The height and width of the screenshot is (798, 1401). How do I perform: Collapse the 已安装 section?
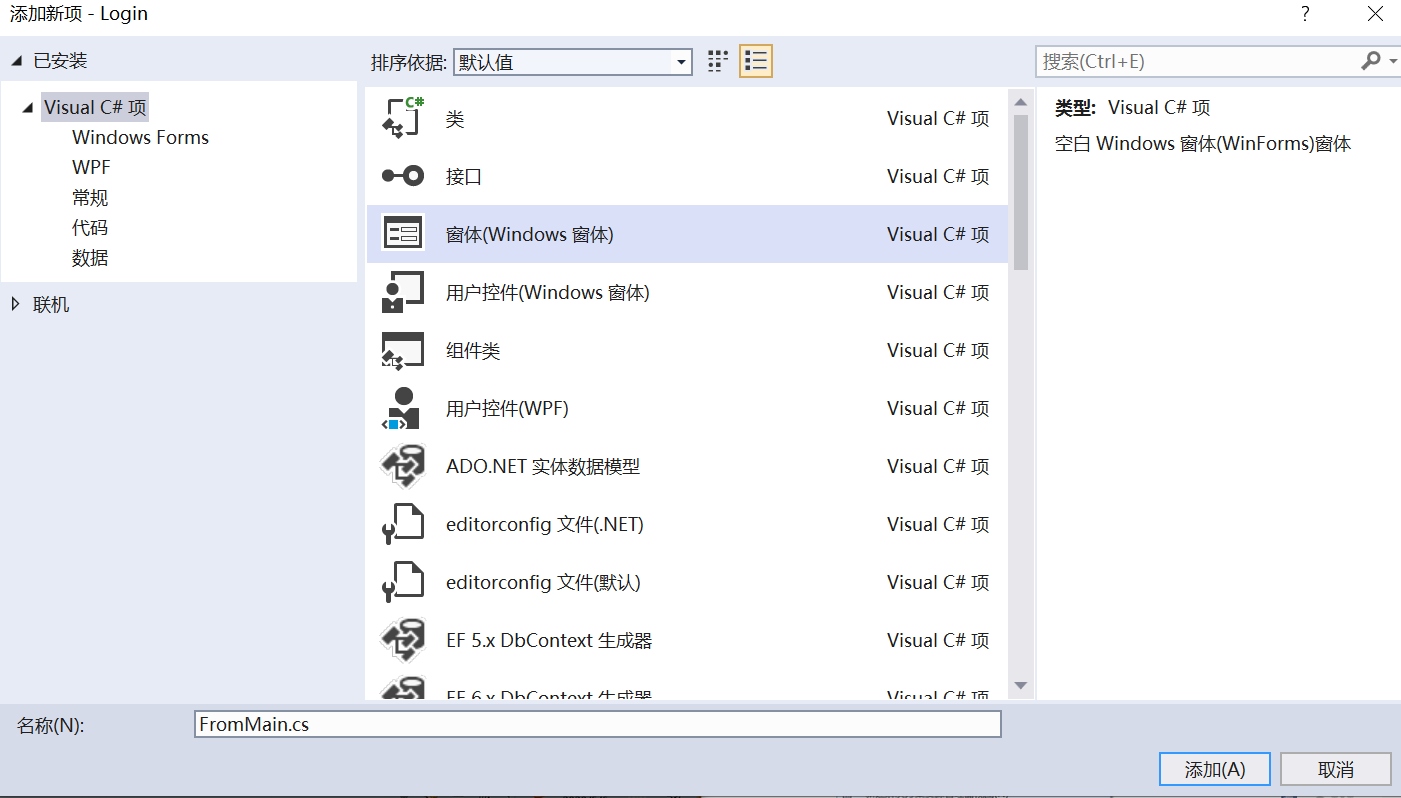[x=17, y=61]
